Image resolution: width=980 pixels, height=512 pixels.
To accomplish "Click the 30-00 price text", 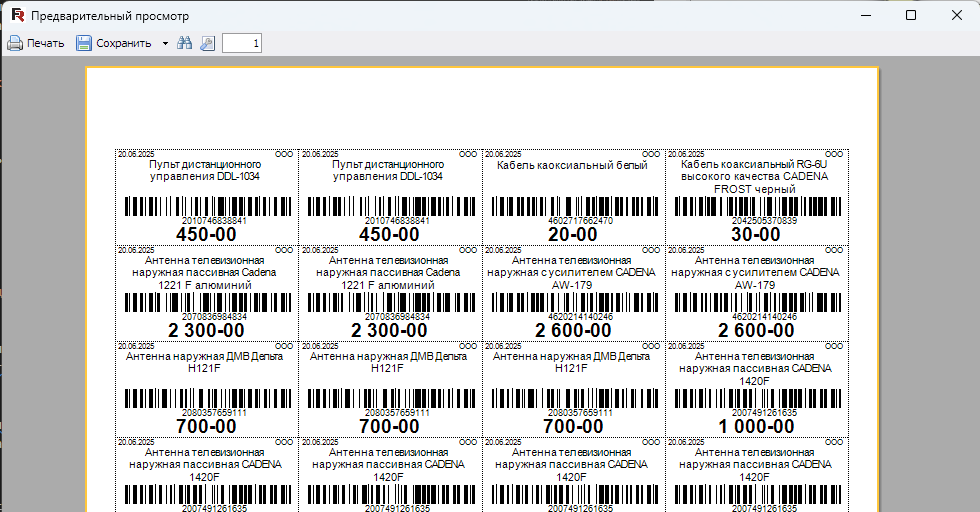I will pos(756,235).
